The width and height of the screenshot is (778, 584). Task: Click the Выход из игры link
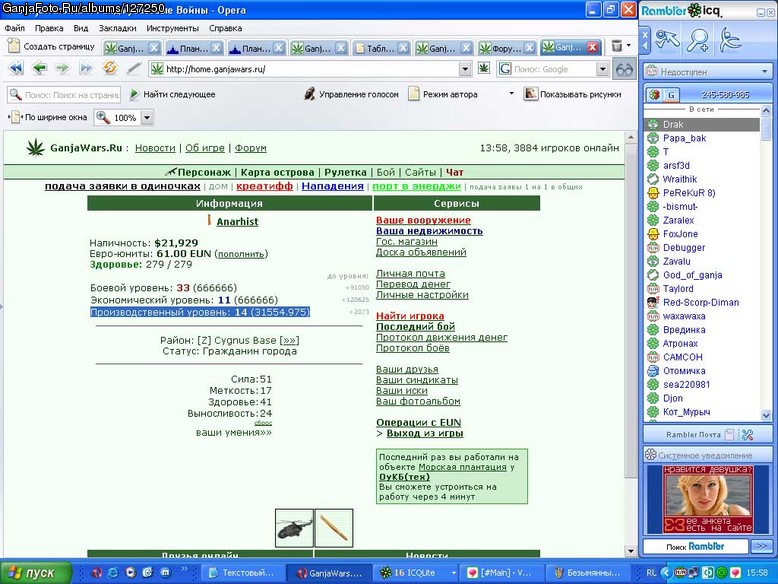pyautogui.click(x=425, y=433)
